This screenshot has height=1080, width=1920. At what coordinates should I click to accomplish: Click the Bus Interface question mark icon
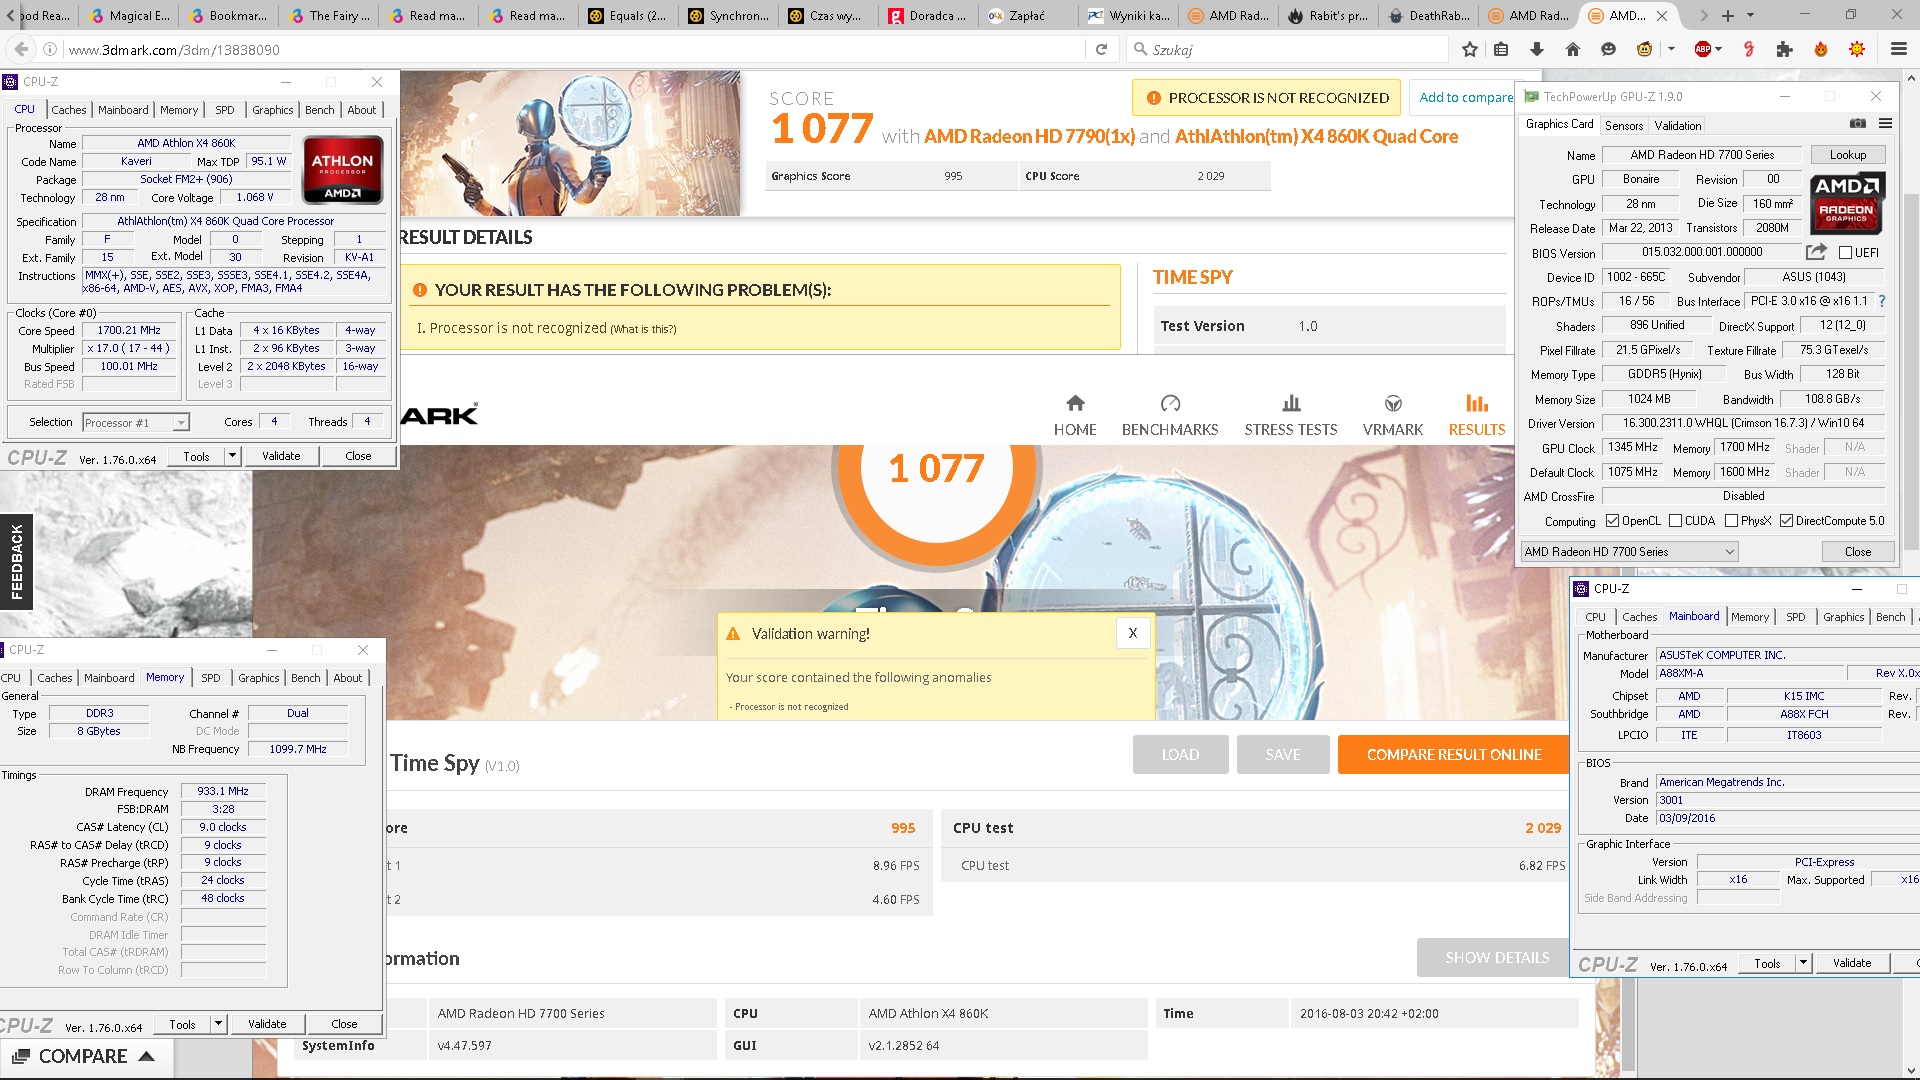point(1881,301)
